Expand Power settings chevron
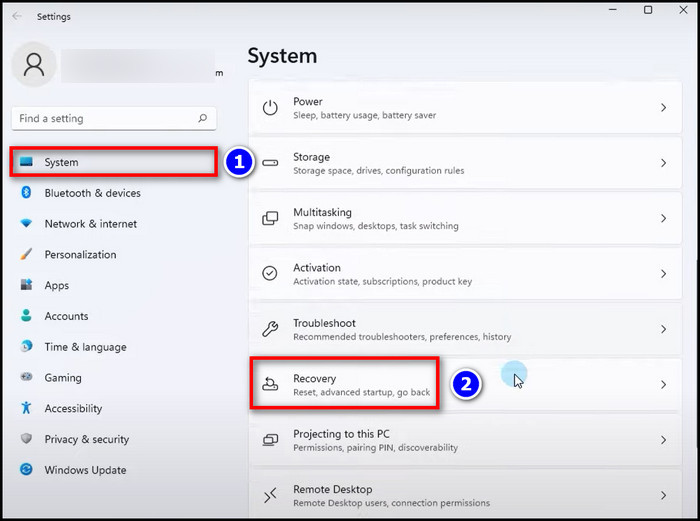Screen dimensions: 700x521 point(663,108)
